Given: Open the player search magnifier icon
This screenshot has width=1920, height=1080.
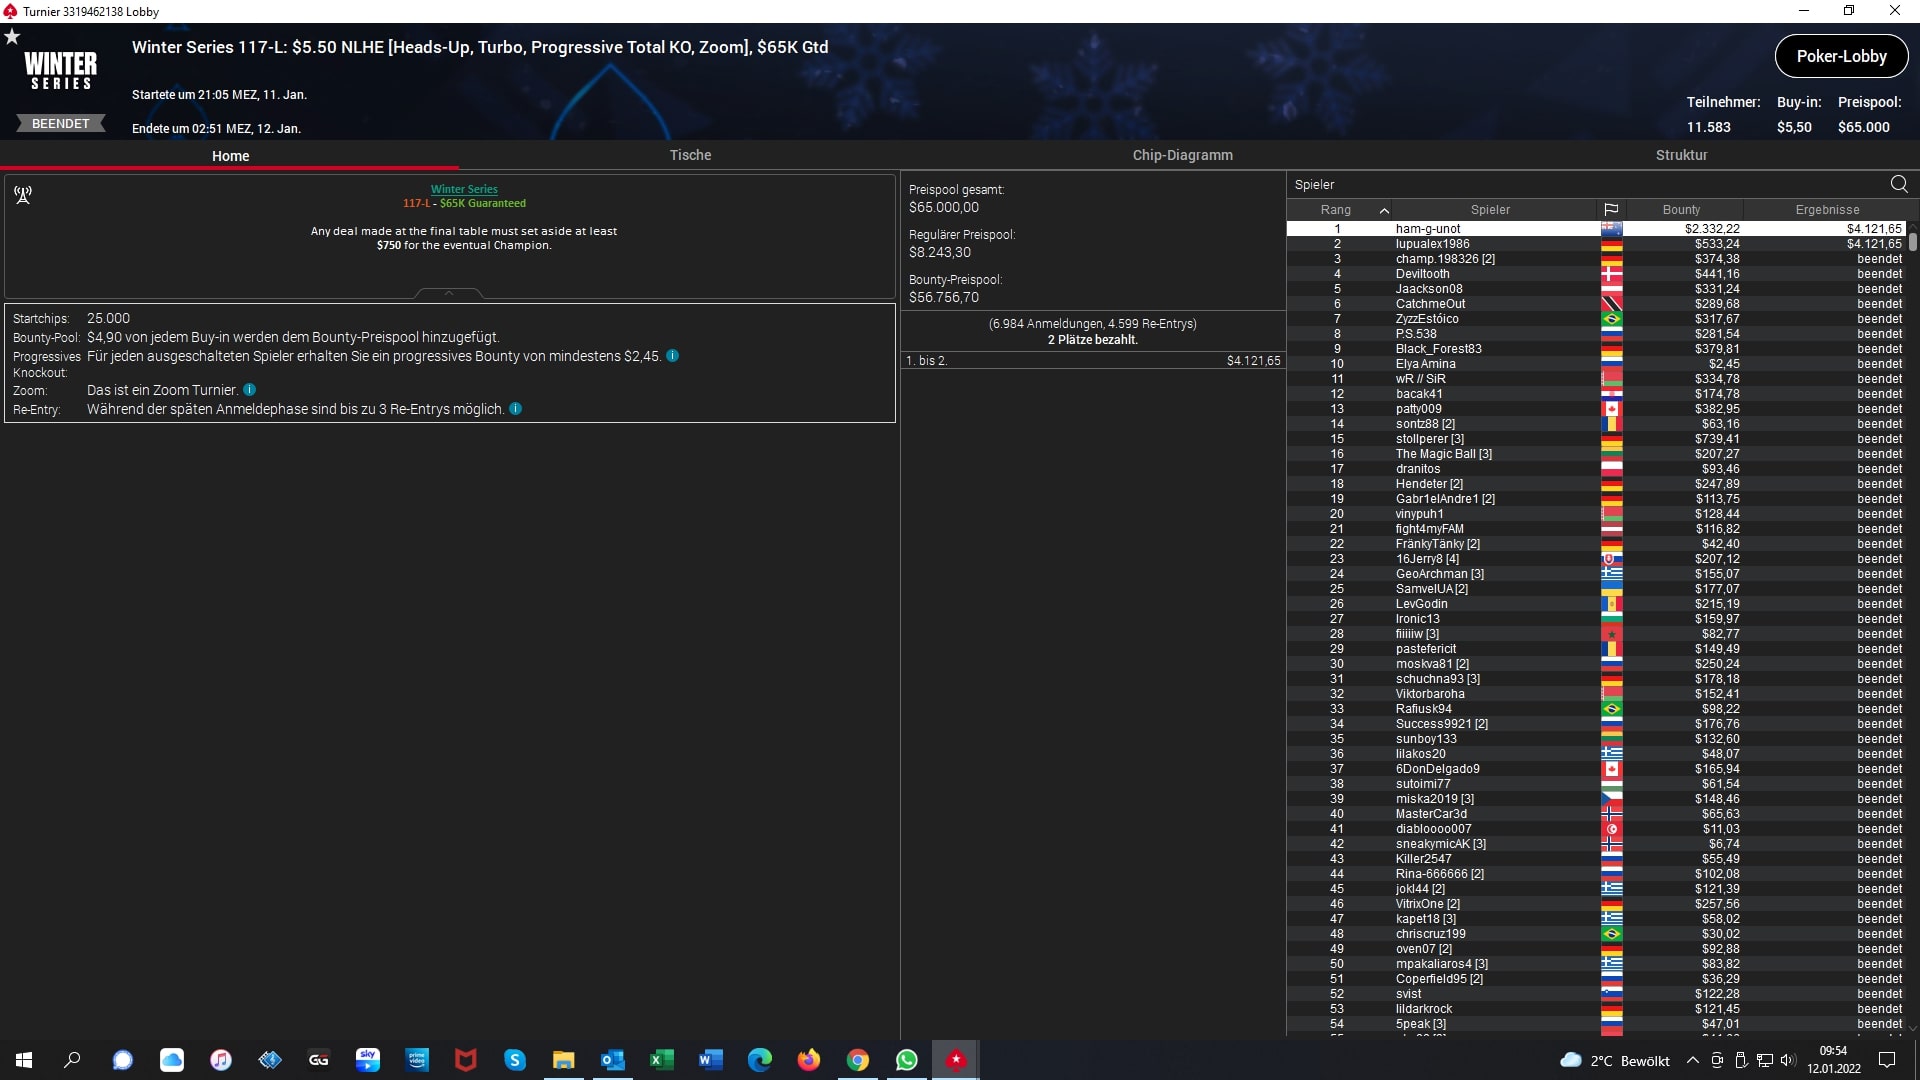Looking at the screenshot, I should click(1898, 184).
